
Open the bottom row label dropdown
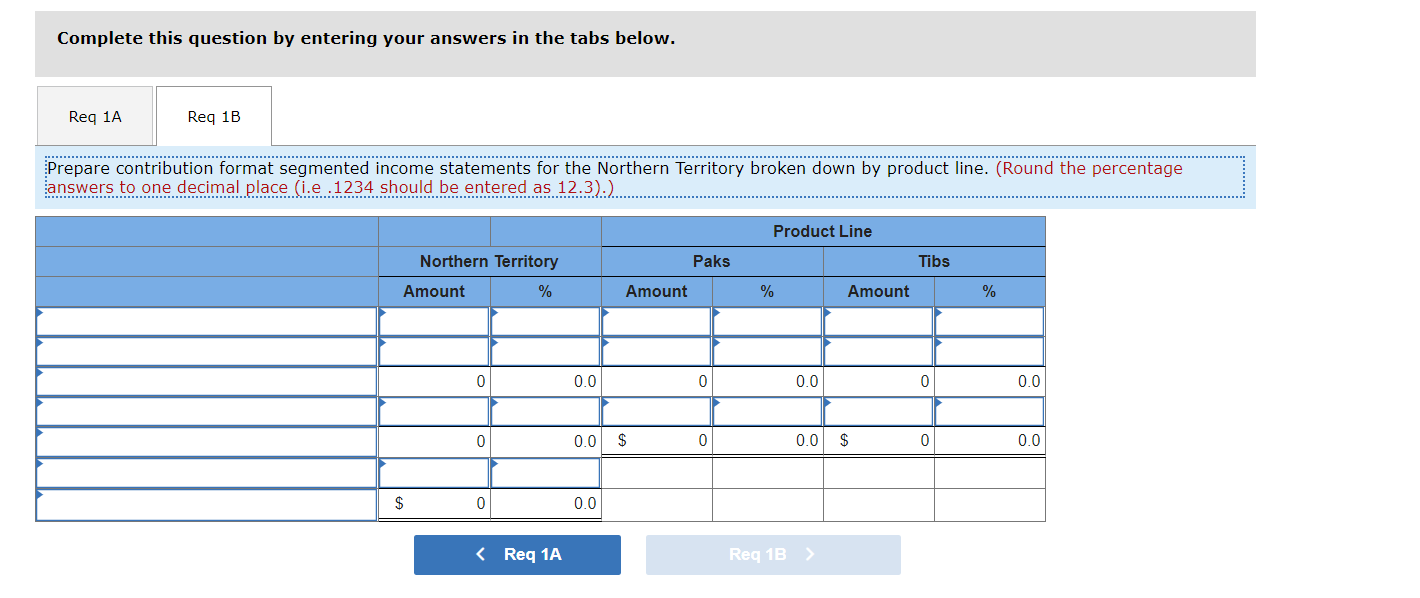coord(205,505)
